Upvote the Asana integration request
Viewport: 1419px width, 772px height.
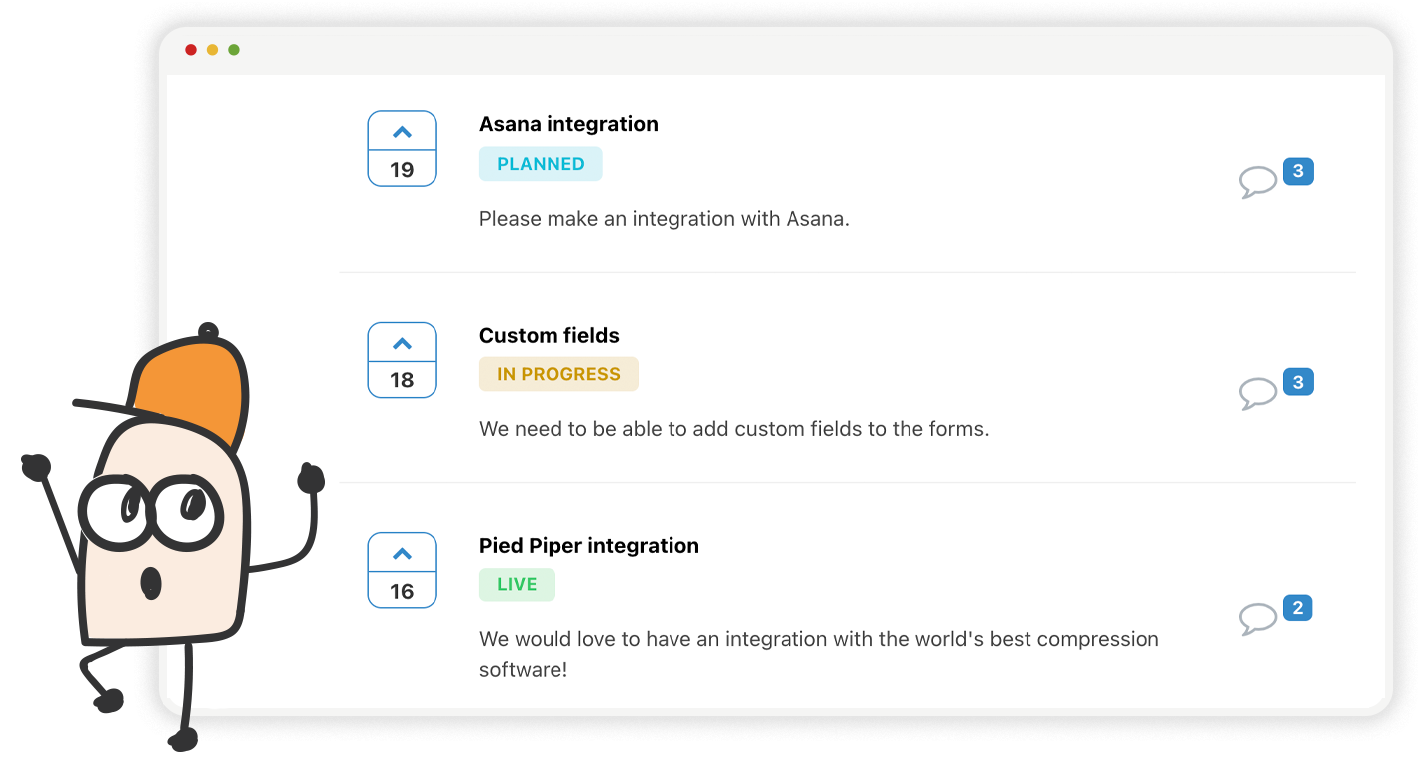[402, 132]
